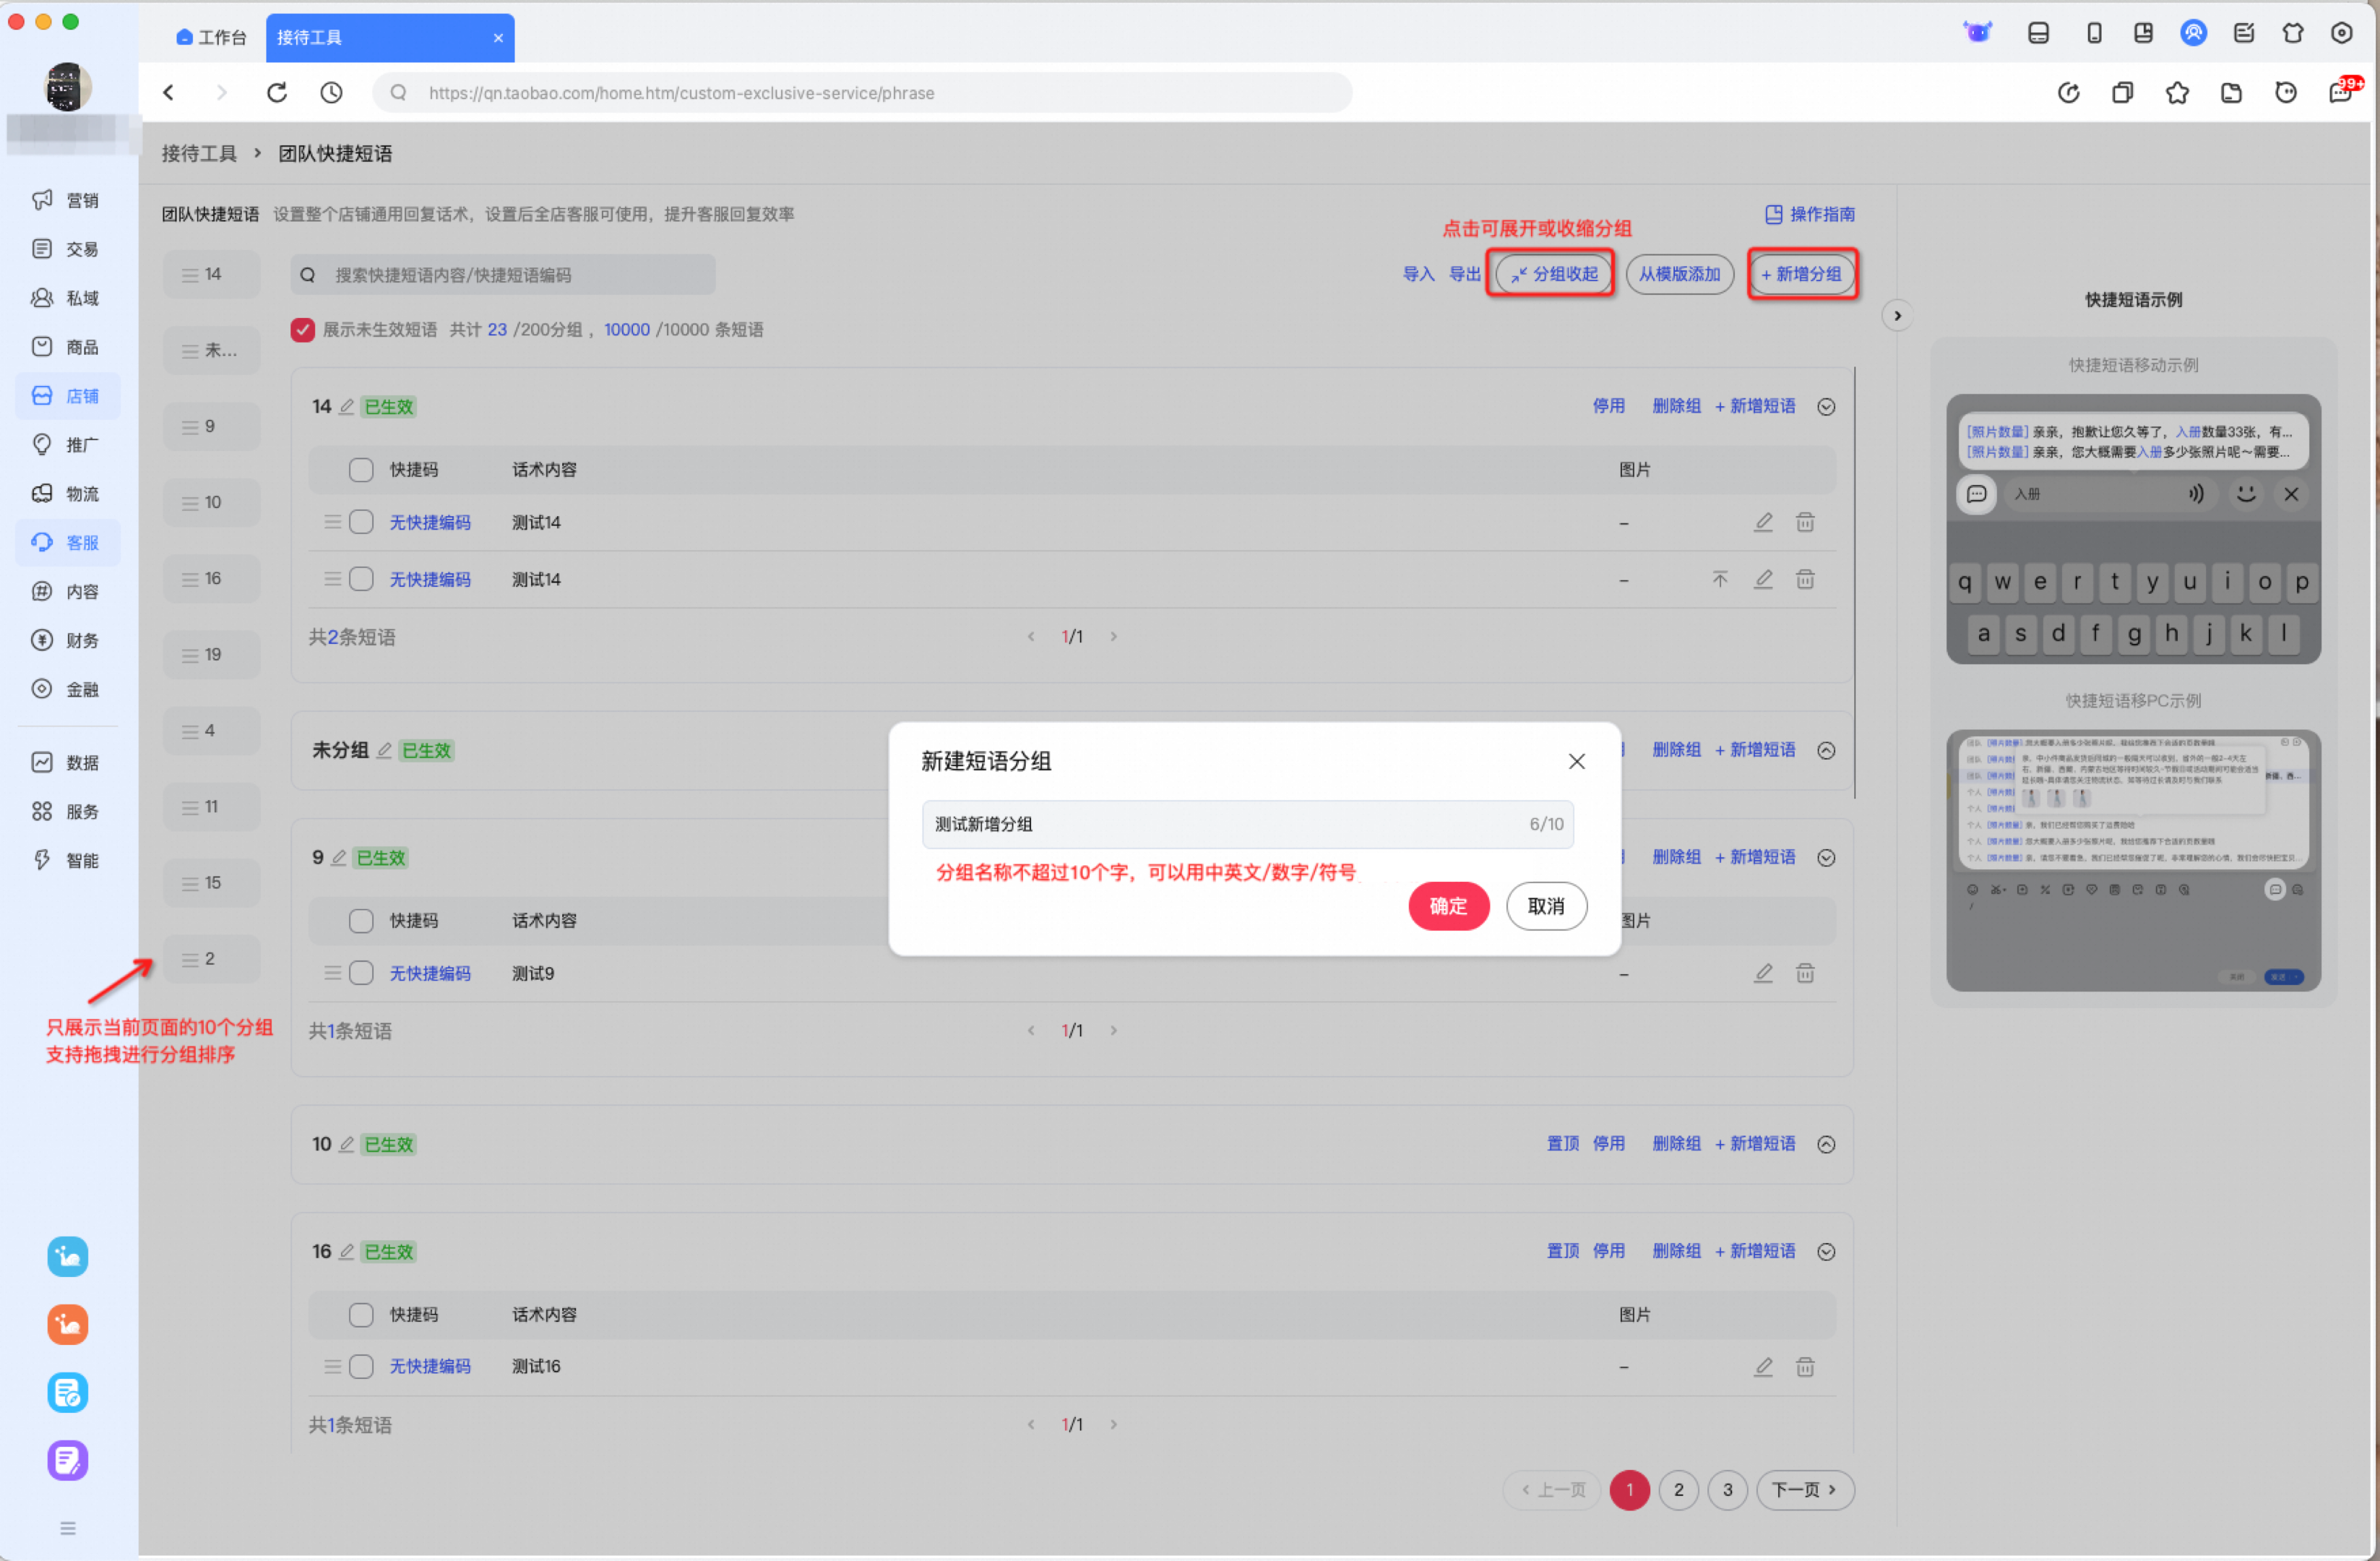Open messages icon with 99+ badge
The height and width of the screenshot is (1561, 2380).
pyautogui.click(x=2342, y=93)
